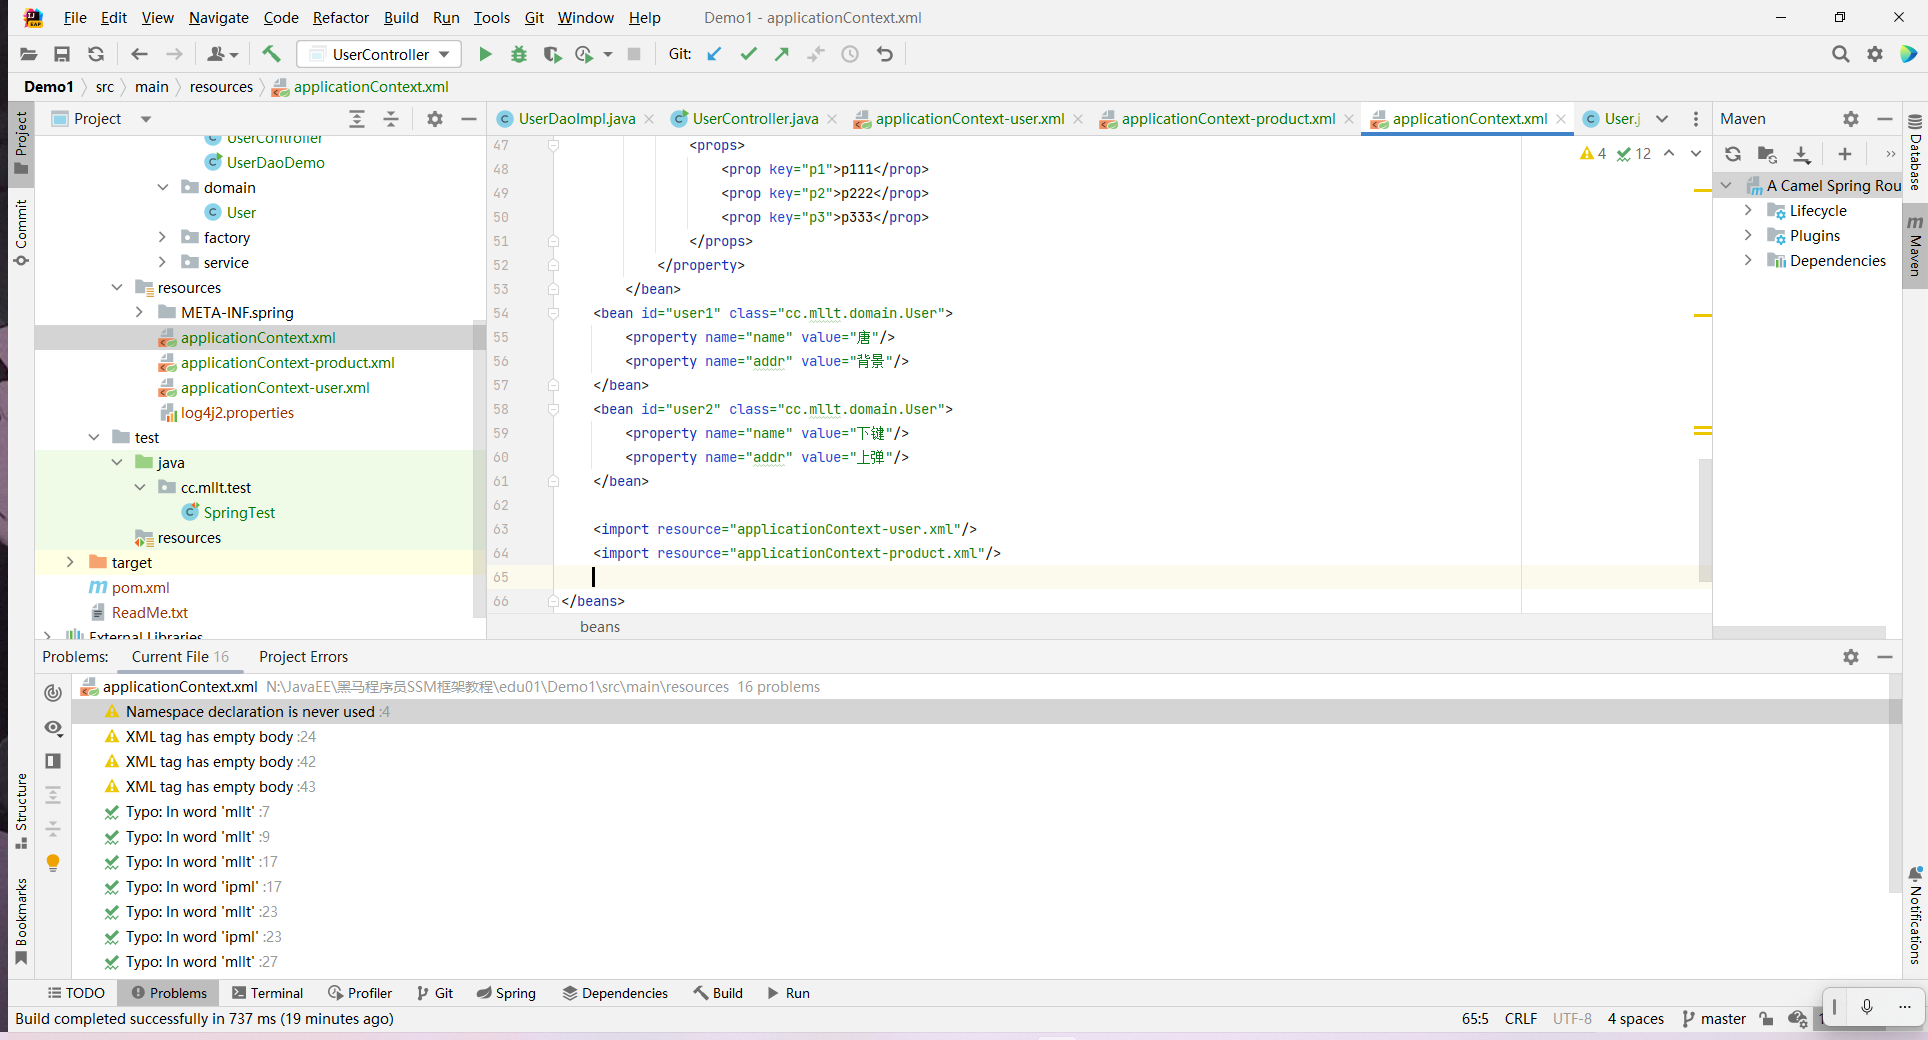Open the Navigate menu
Viewport: 1928px width, 1040px height.
tap(218, 18)
